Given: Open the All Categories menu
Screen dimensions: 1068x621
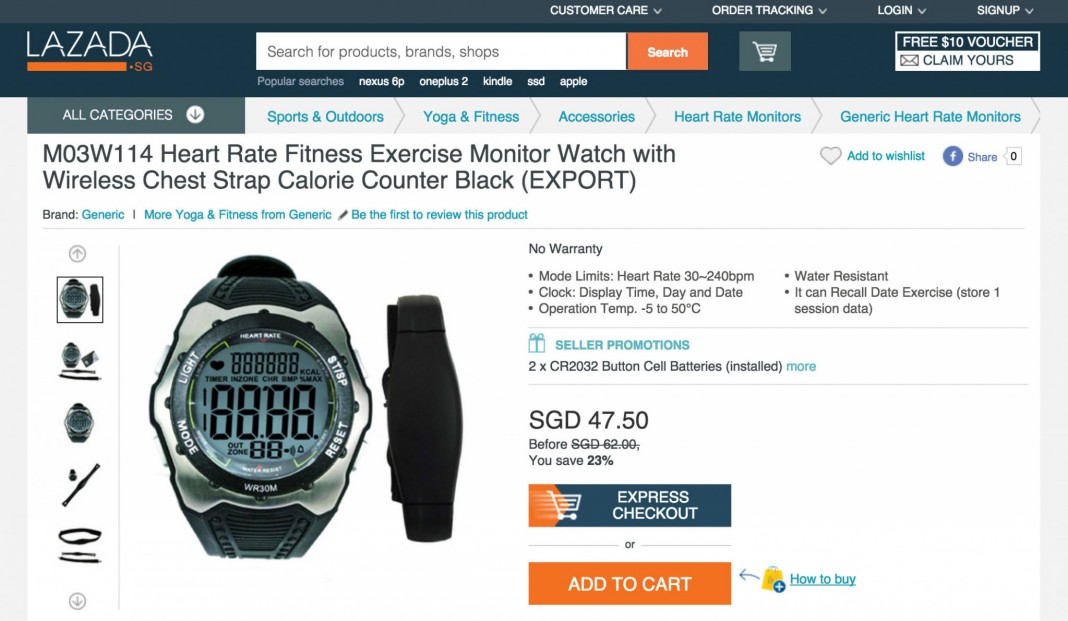Looking at the screenshot, I should tap(136, 115).
